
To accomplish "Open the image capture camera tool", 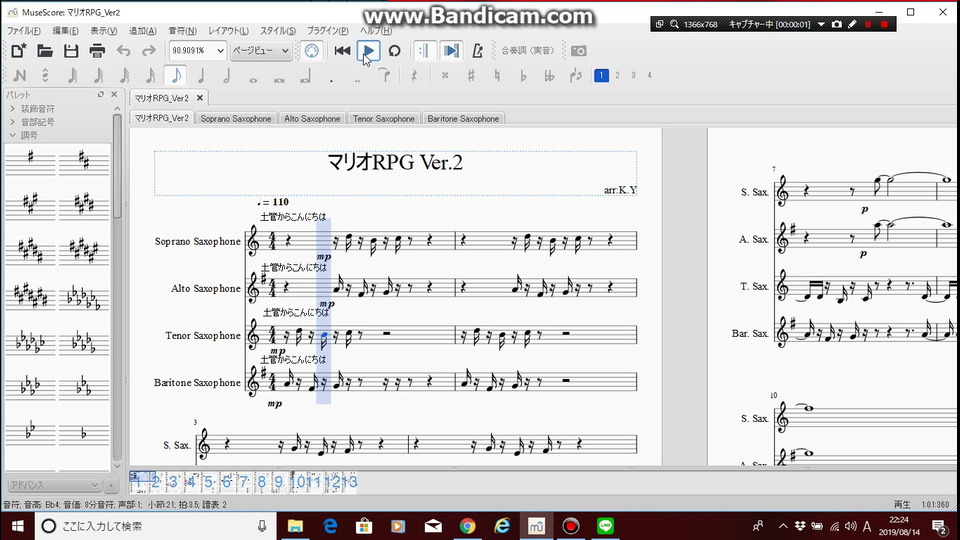I will pyautogui.click(x=579, y=51).
